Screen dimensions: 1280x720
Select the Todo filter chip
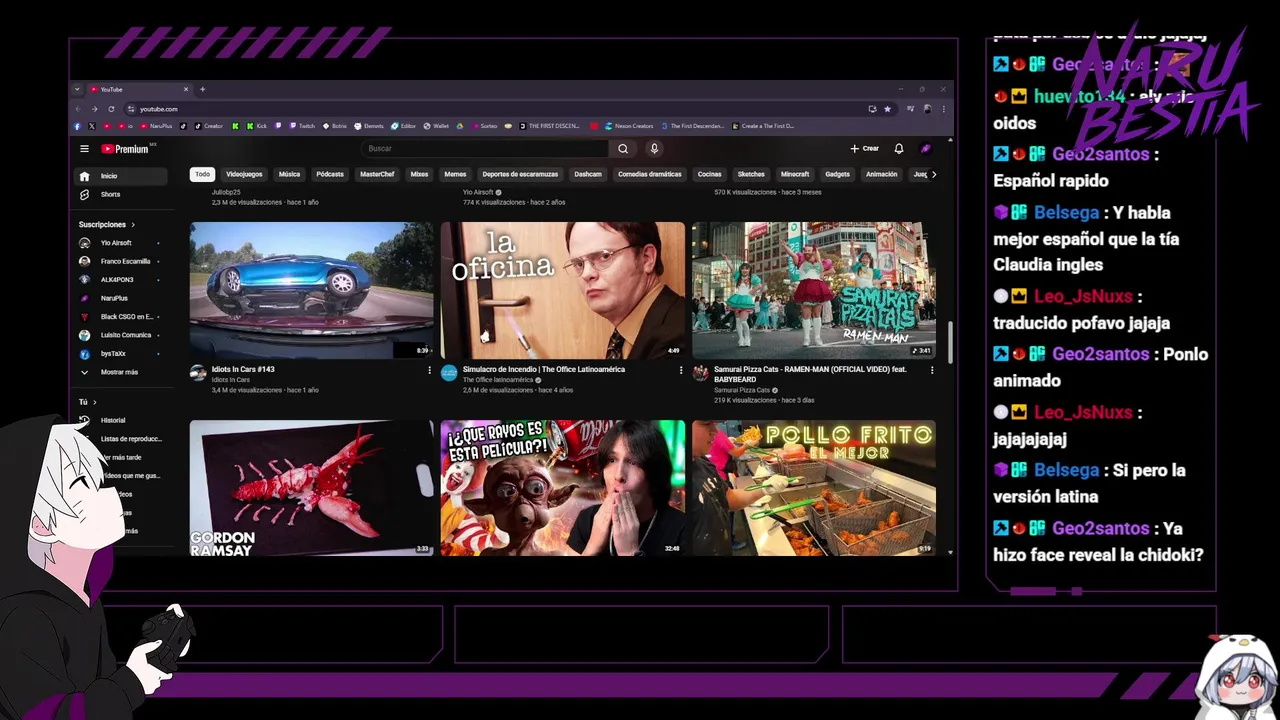point(203,174)
